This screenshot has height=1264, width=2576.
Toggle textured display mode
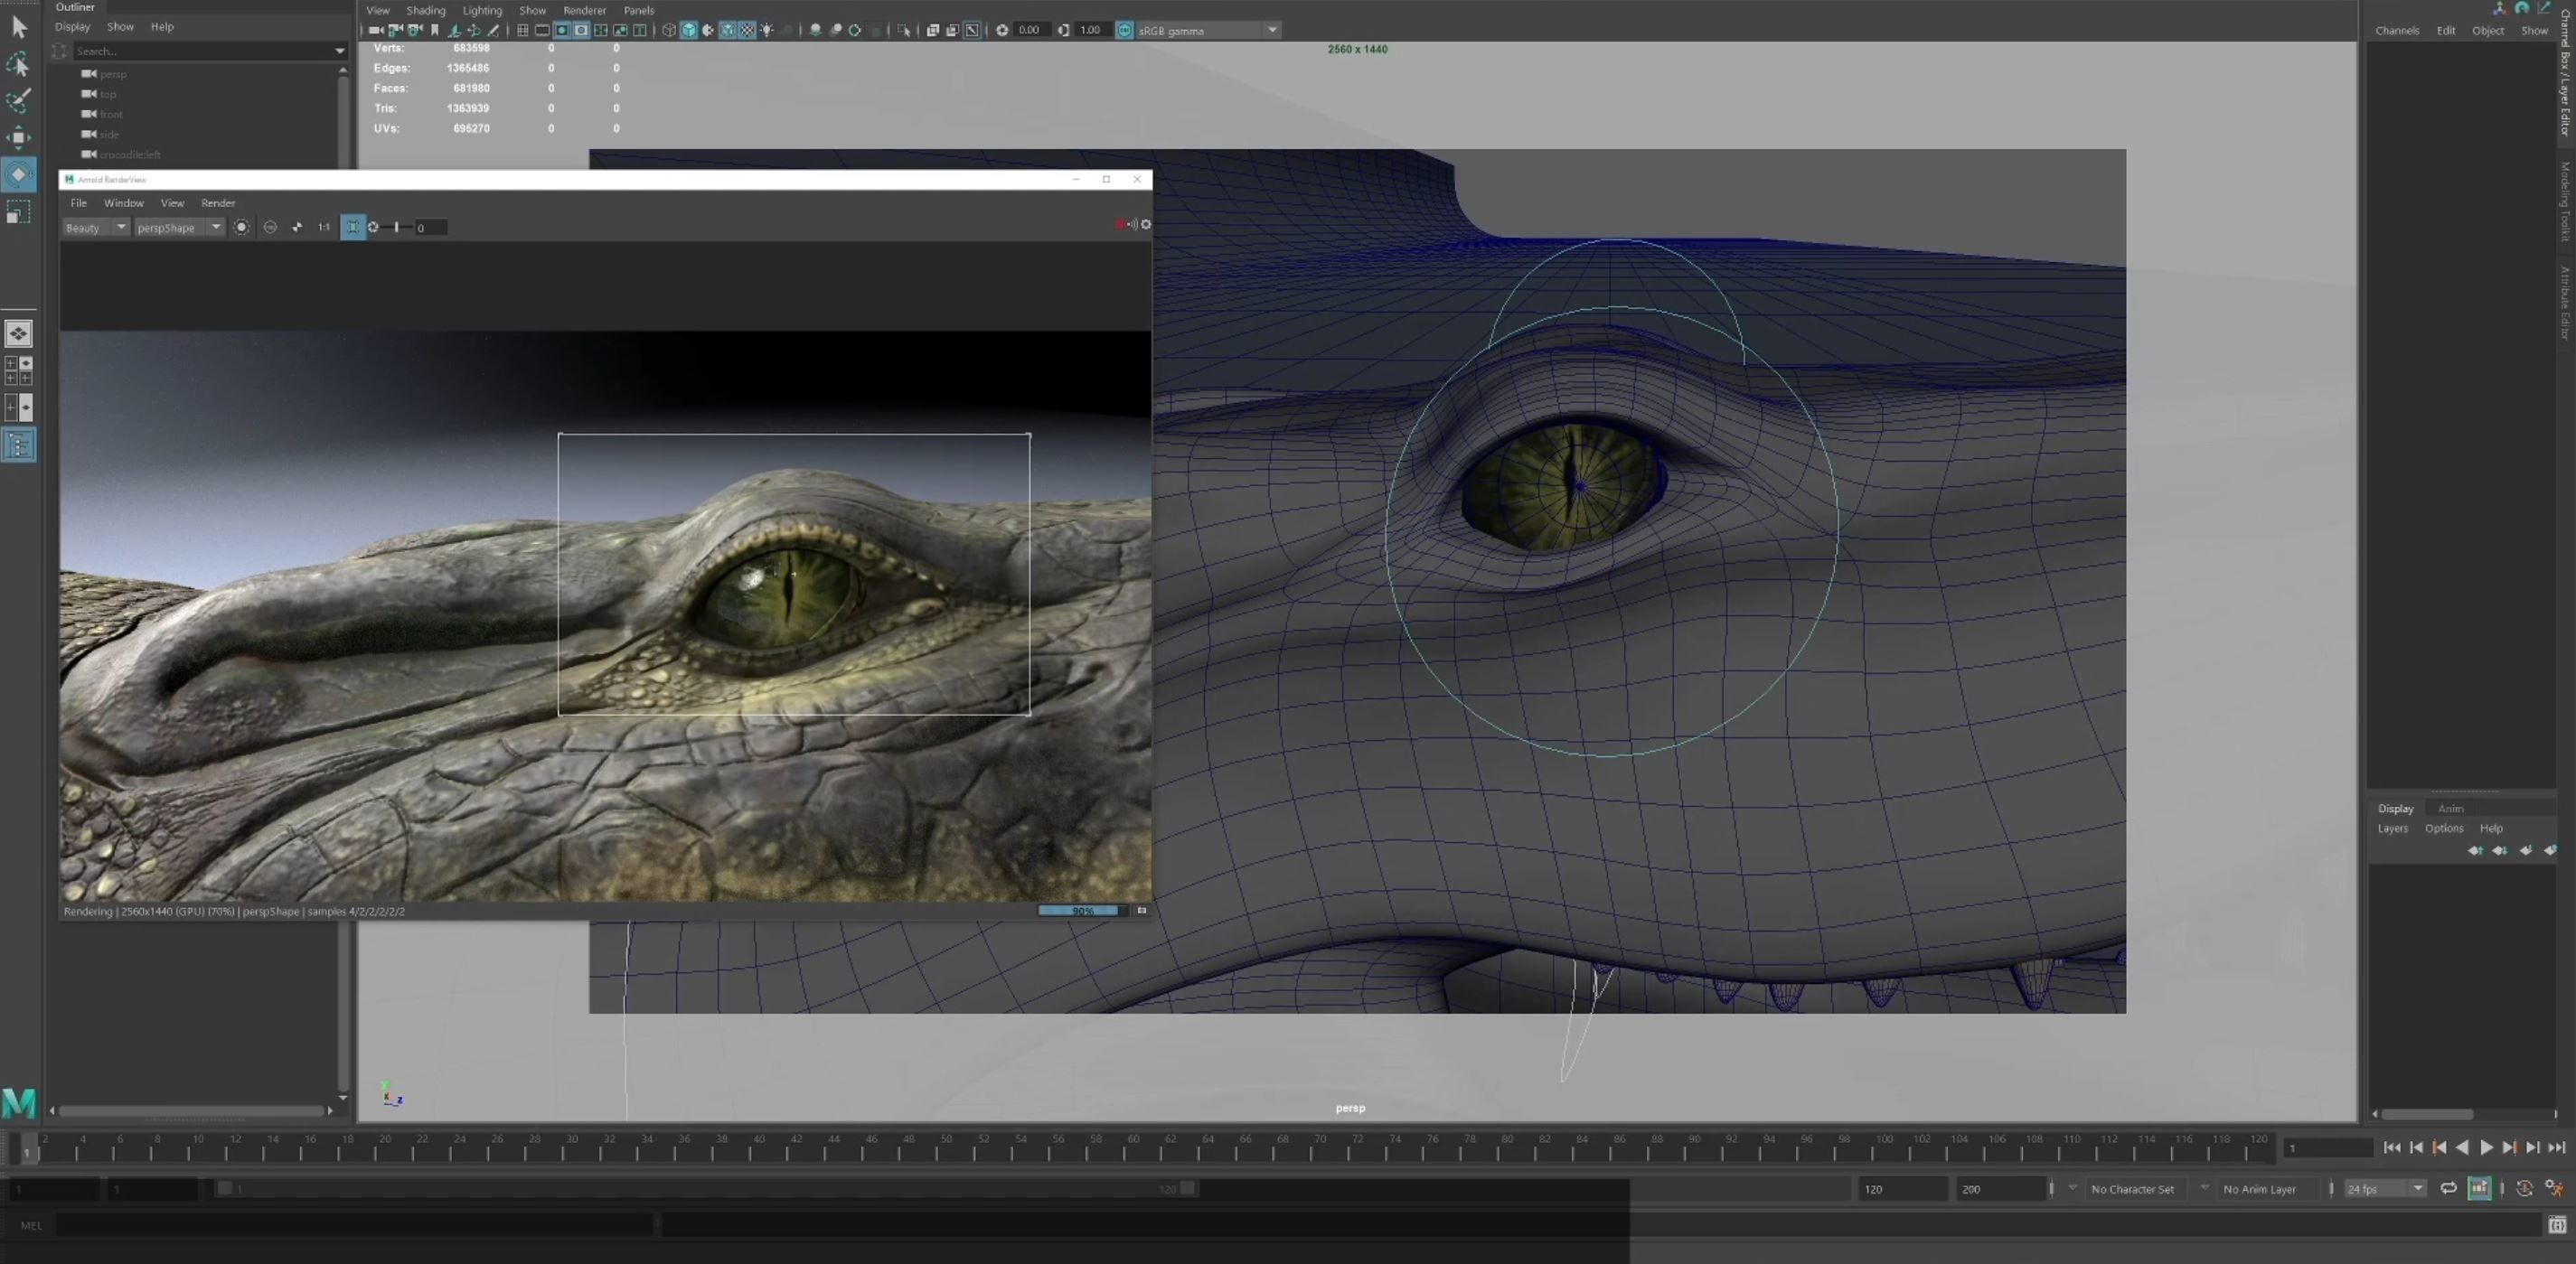(746, 30)
